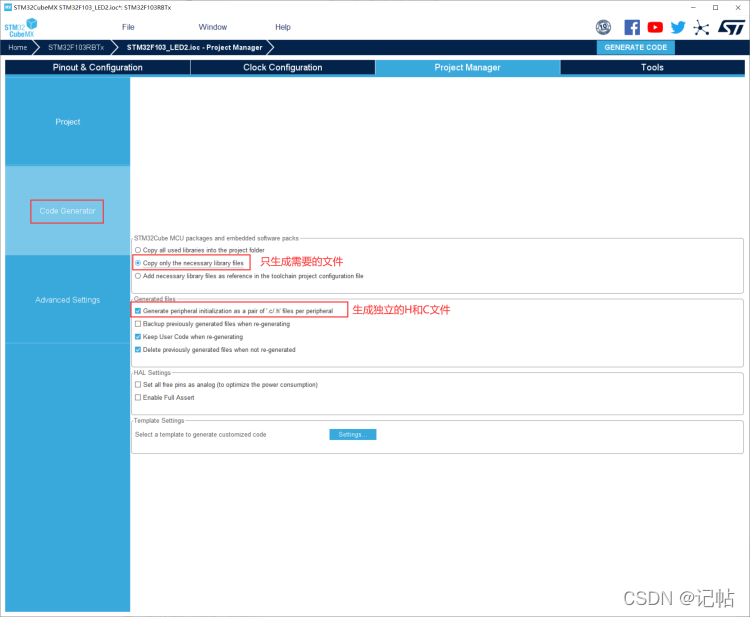Select the Project Manager tab
750x617 pixels.
(467, 67)
